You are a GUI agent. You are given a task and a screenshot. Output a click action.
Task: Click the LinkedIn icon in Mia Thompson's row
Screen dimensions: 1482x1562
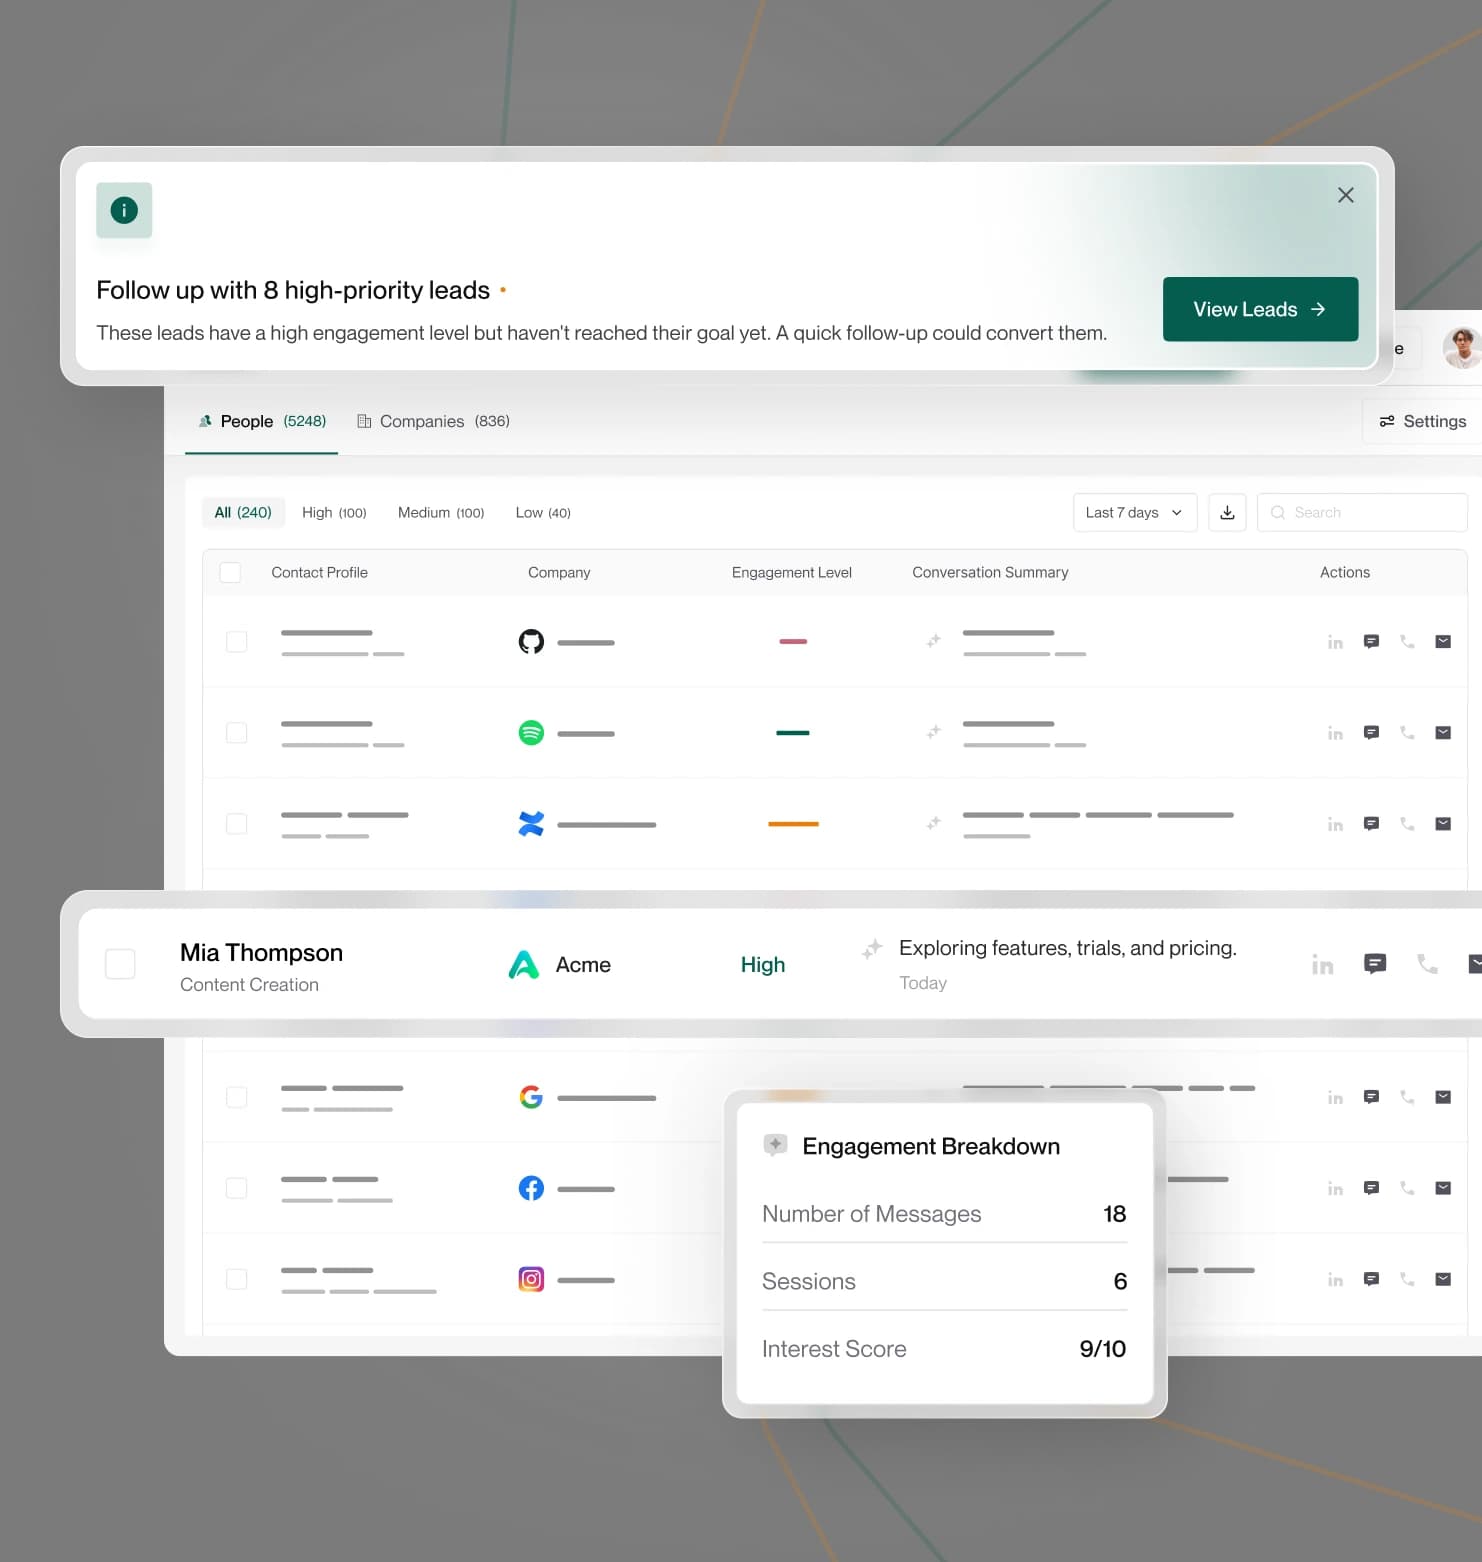point(1322,964)
